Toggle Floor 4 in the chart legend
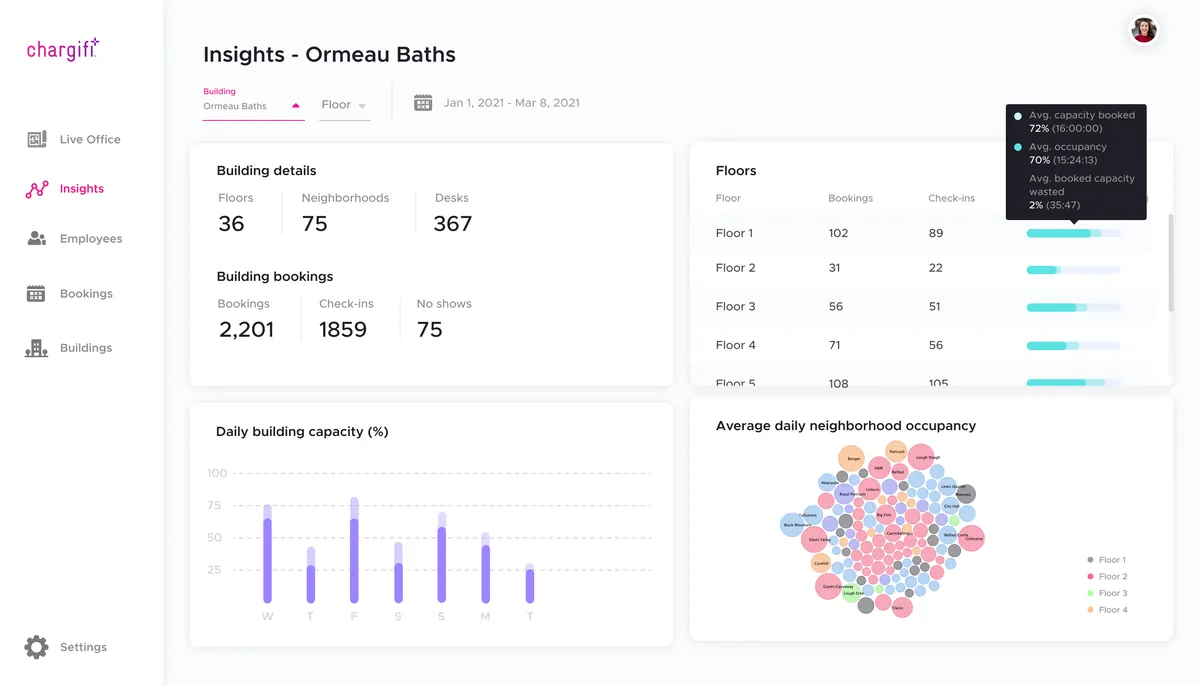The height and width of the screenshot is (686, 1200). pyautogui.click(x=1107, y=610)
